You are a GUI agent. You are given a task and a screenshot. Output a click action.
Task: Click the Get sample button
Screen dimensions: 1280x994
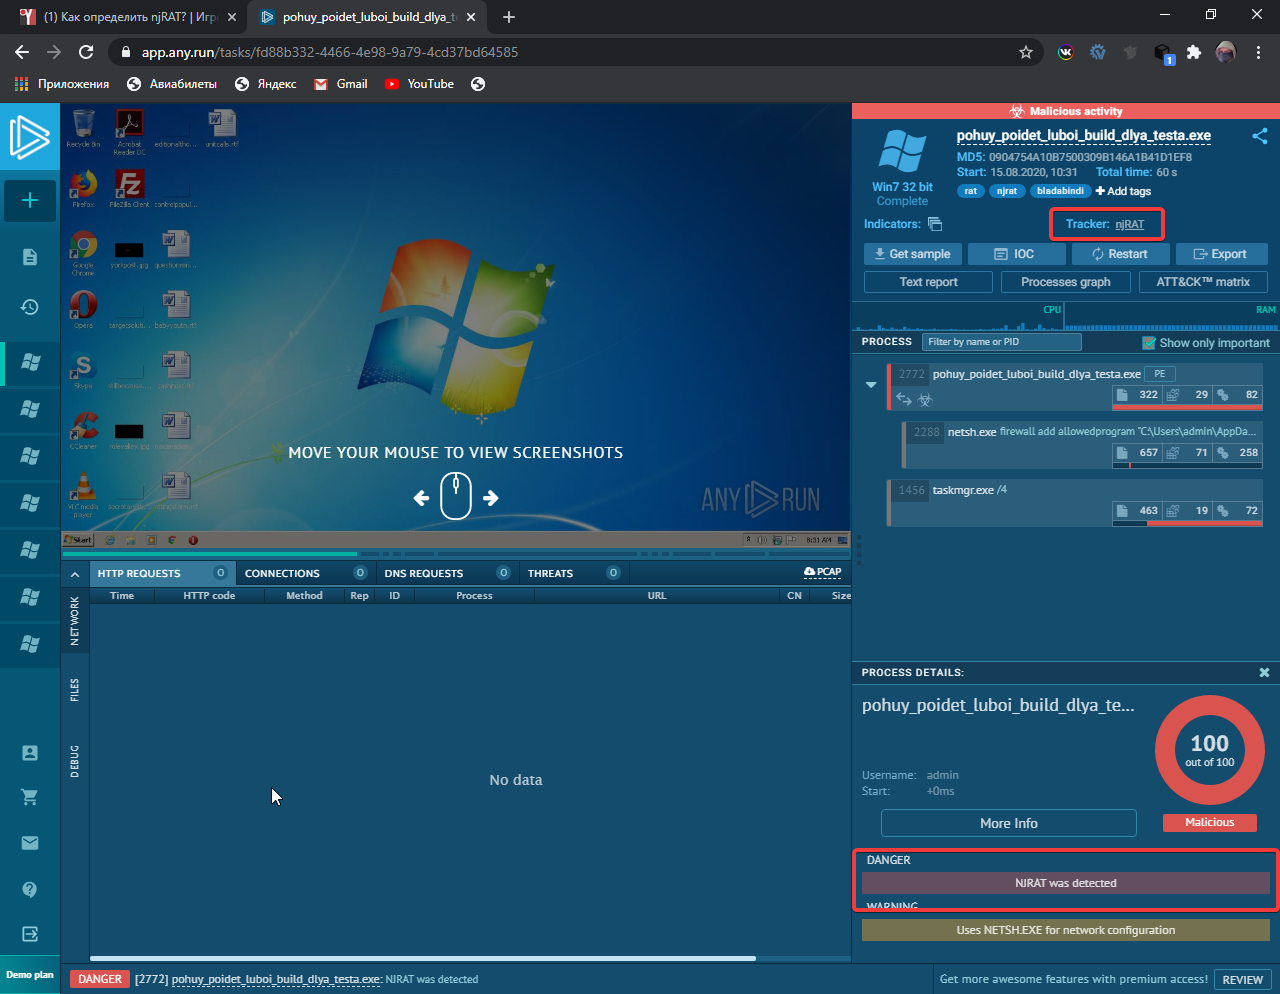pos(912,254)
